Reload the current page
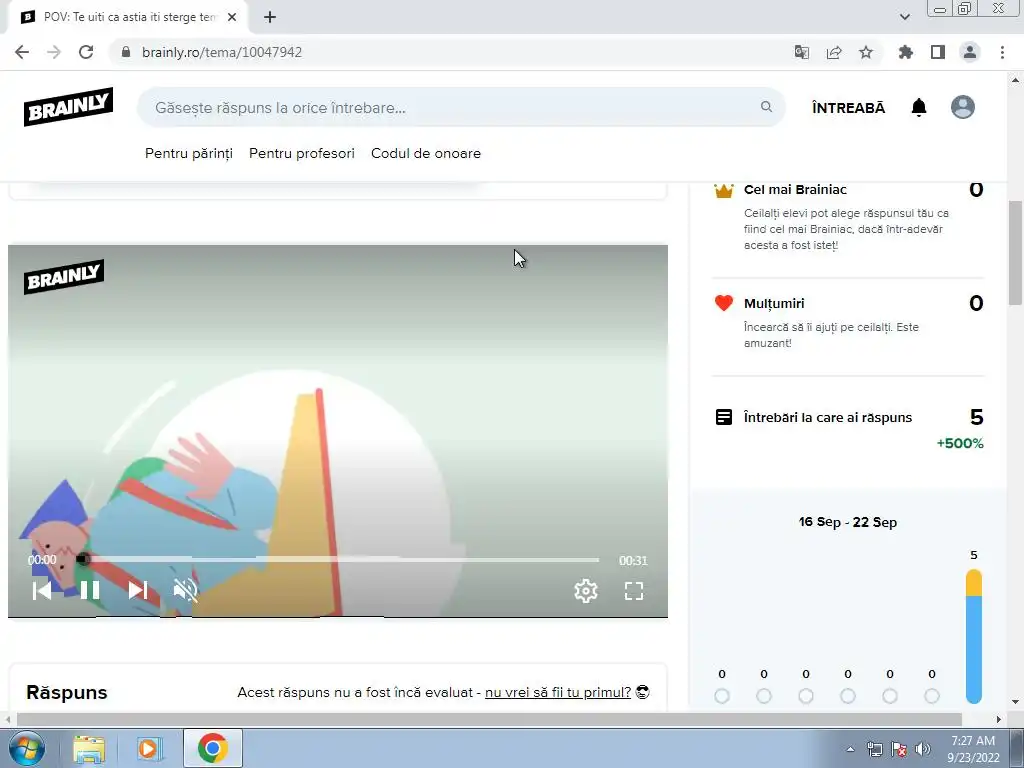The width and height of the screenshot is (1024, 768). point(86,52)
